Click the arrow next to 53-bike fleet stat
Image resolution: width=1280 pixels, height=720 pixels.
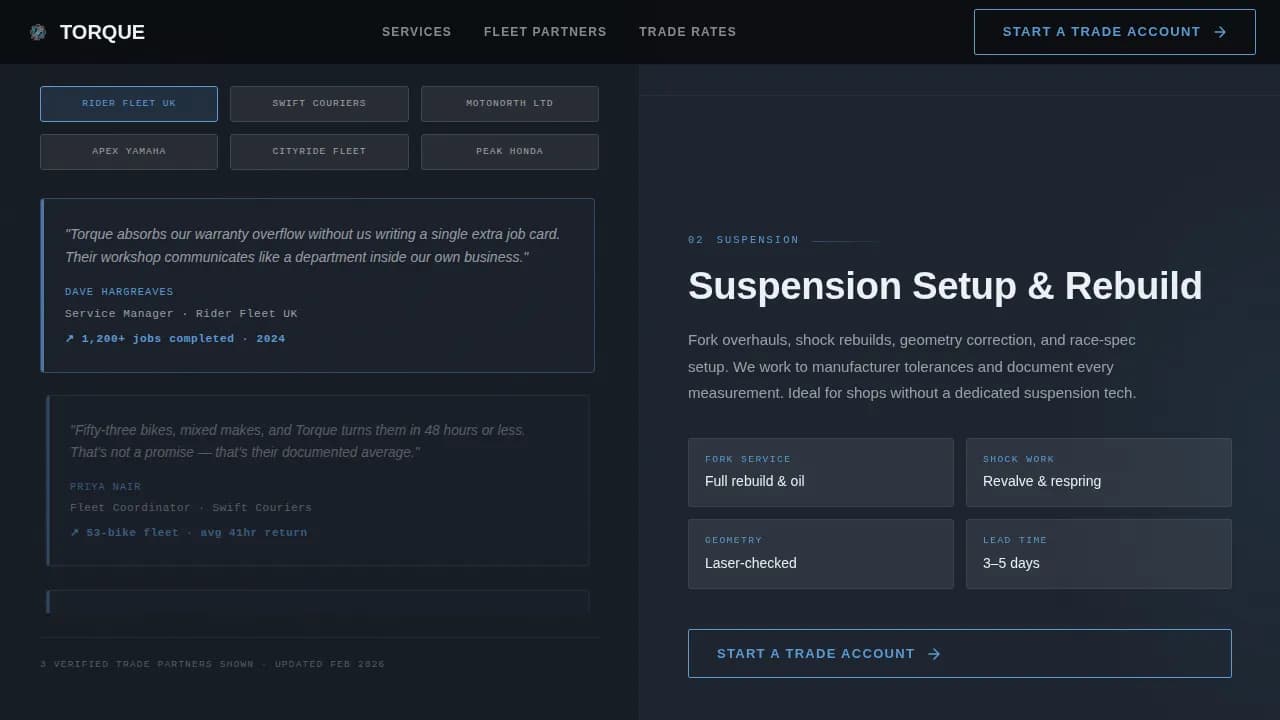coord(73,532)
